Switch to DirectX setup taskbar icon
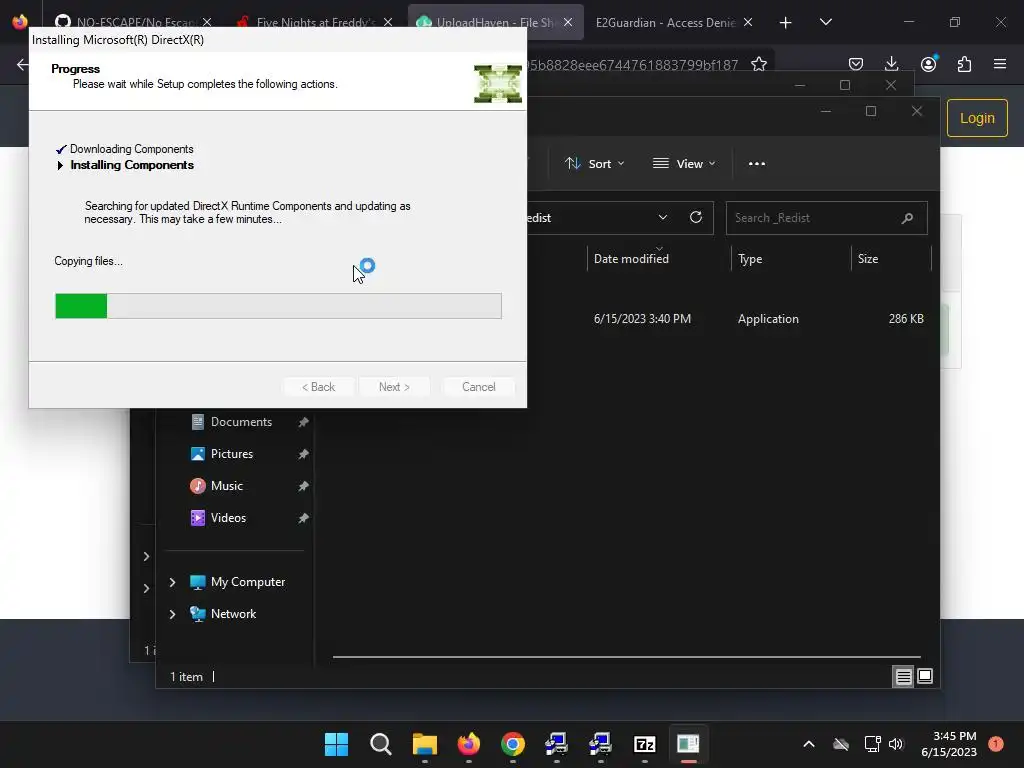 click(x=688, y=744)
